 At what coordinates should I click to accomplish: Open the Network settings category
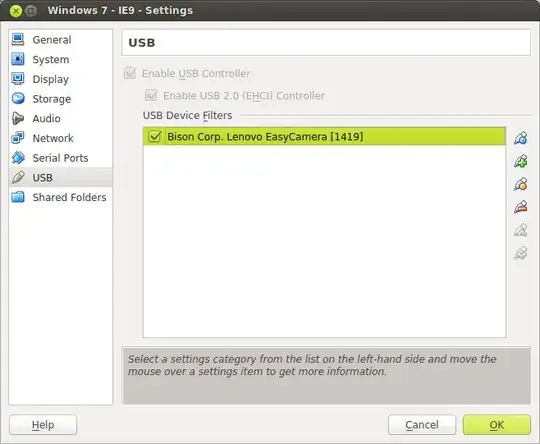click(x=61, y=138)
